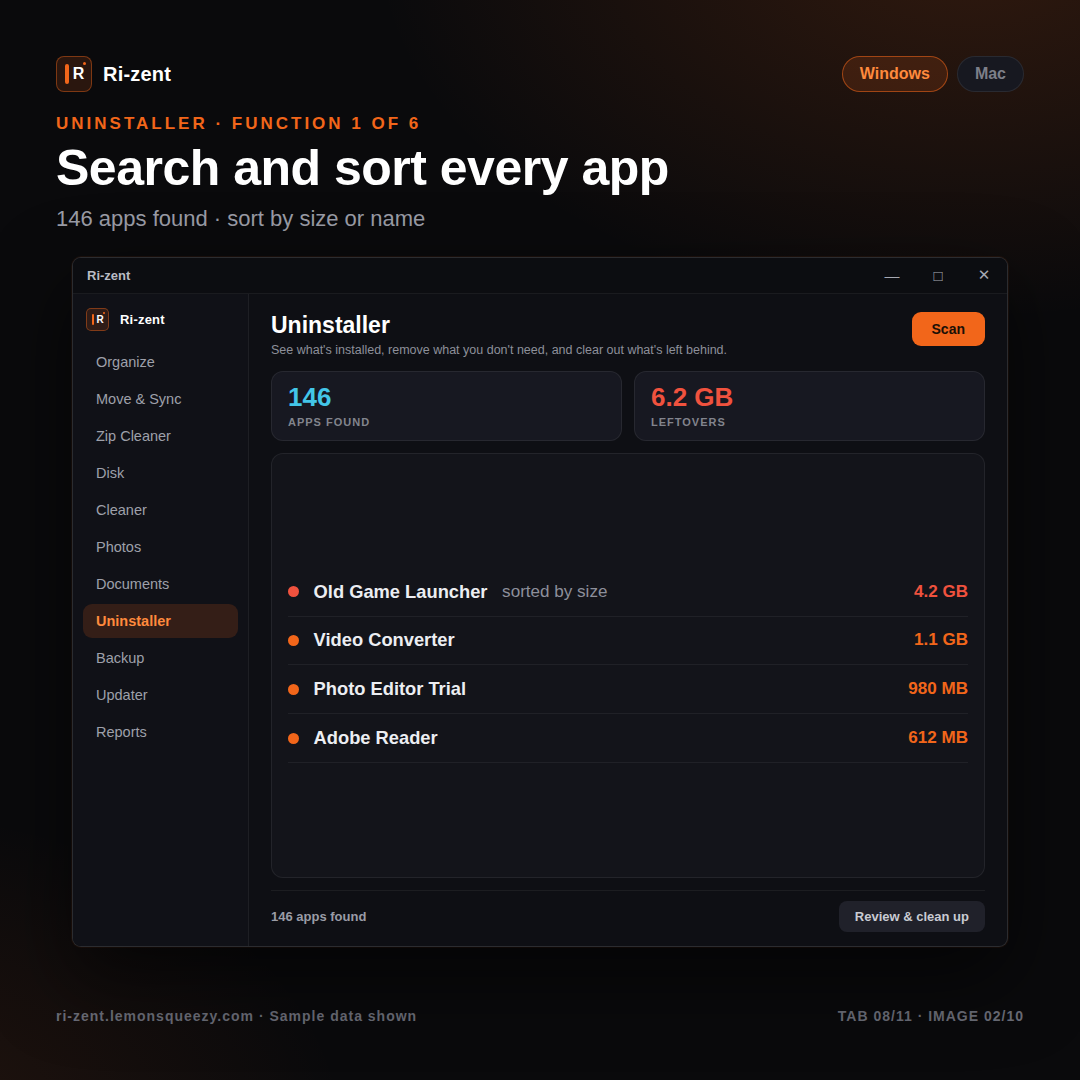Start a scan with Scan button
The width and height of the screenshot is (1080, 1080).
pyautogui.click(x=948, y=329)
